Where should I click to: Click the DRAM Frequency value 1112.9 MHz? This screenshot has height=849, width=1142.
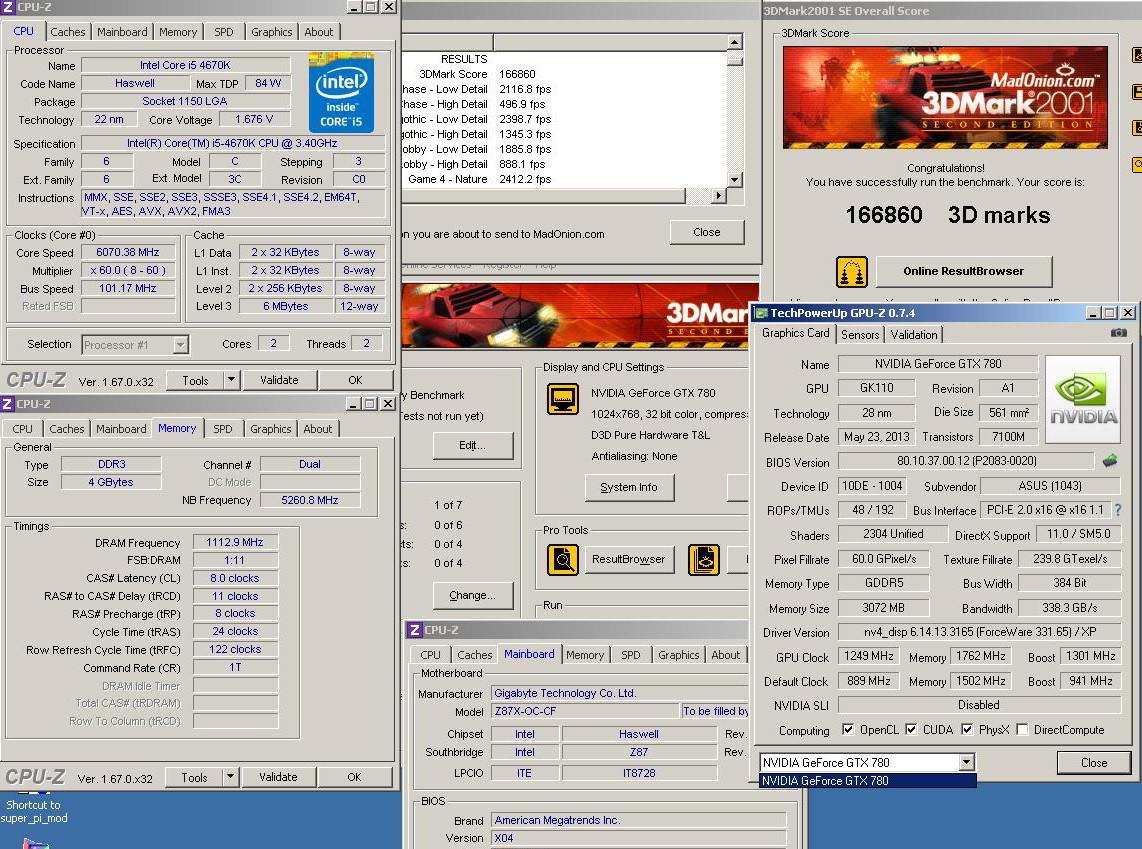pos(235,542)
